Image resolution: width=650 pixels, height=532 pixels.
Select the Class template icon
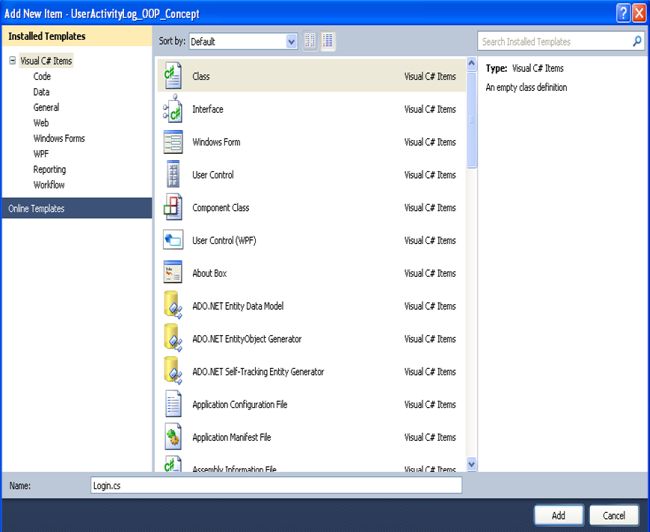point(172,76)
